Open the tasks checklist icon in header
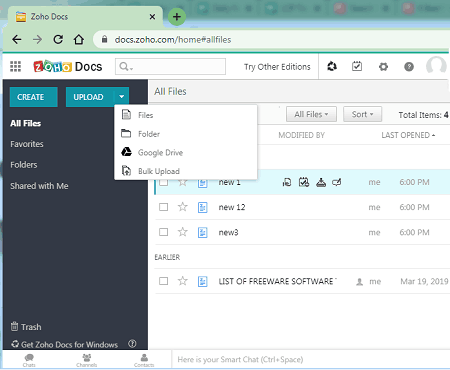Screen dimensions: 450x370 click(x=357, y=66)
